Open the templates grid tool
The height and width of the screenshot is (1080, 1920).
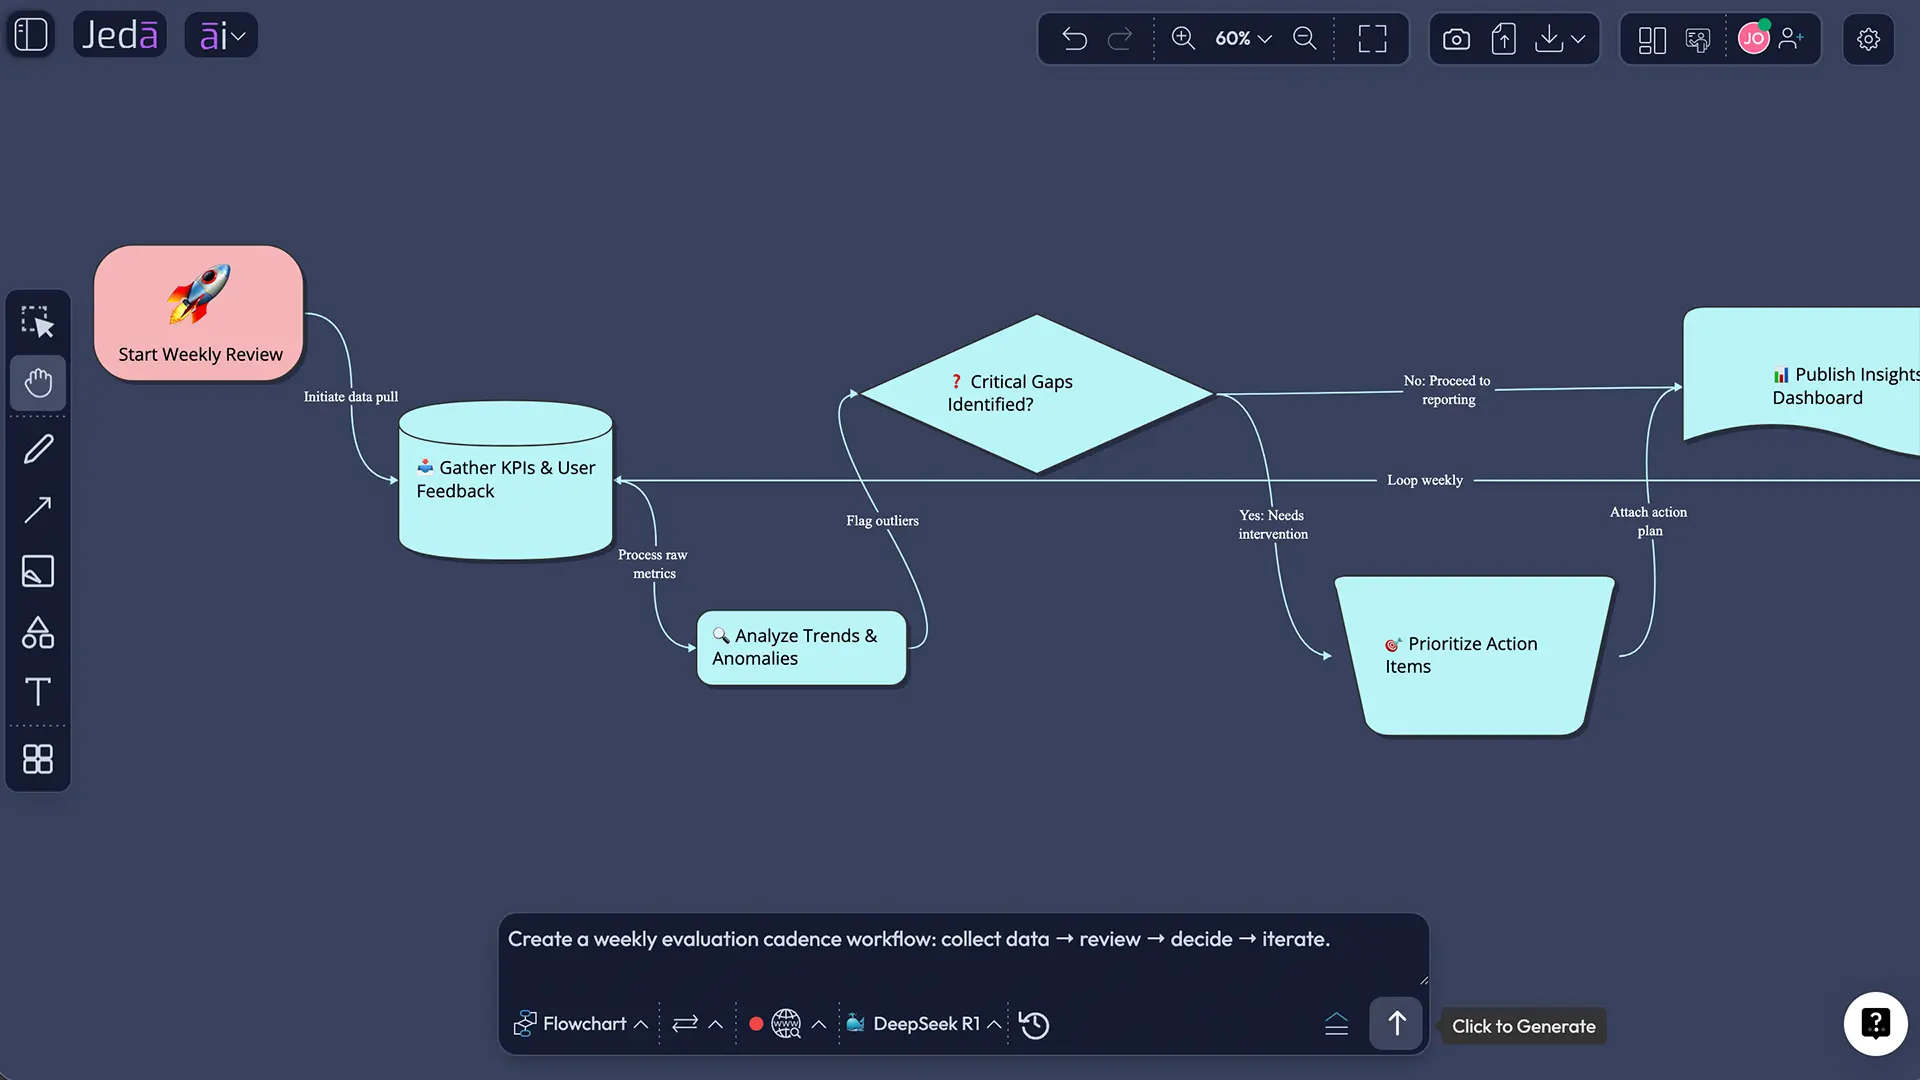tap(38, 759)
